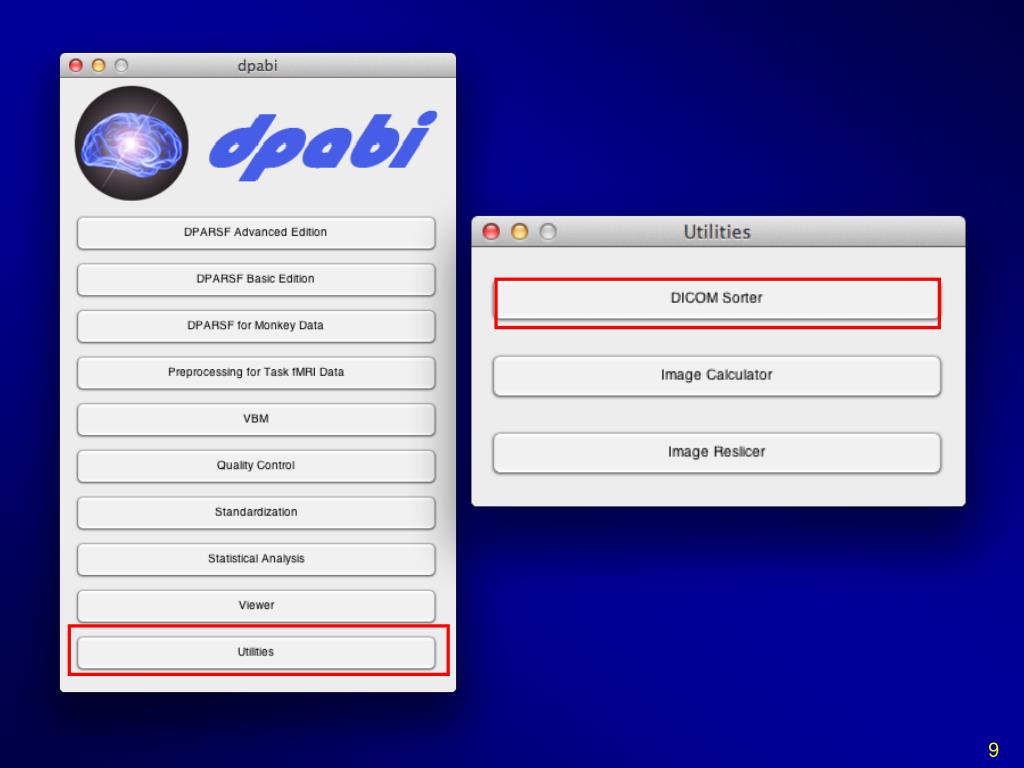Open the Image Reslicer utility
This screenshot has height=768, width=1024.
click(716, 453)
